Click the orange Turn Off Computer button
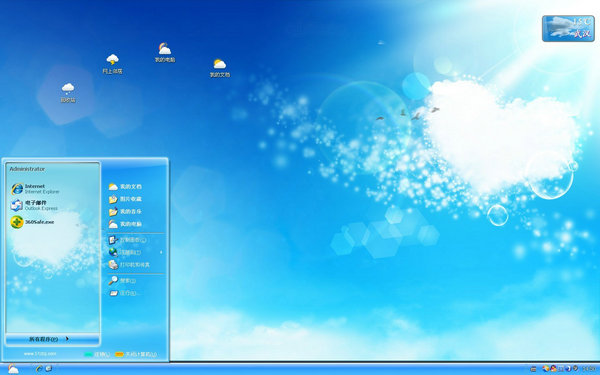The height and width of the screenshot is (375, 600). pyautogui.click(x=136, y=354)
